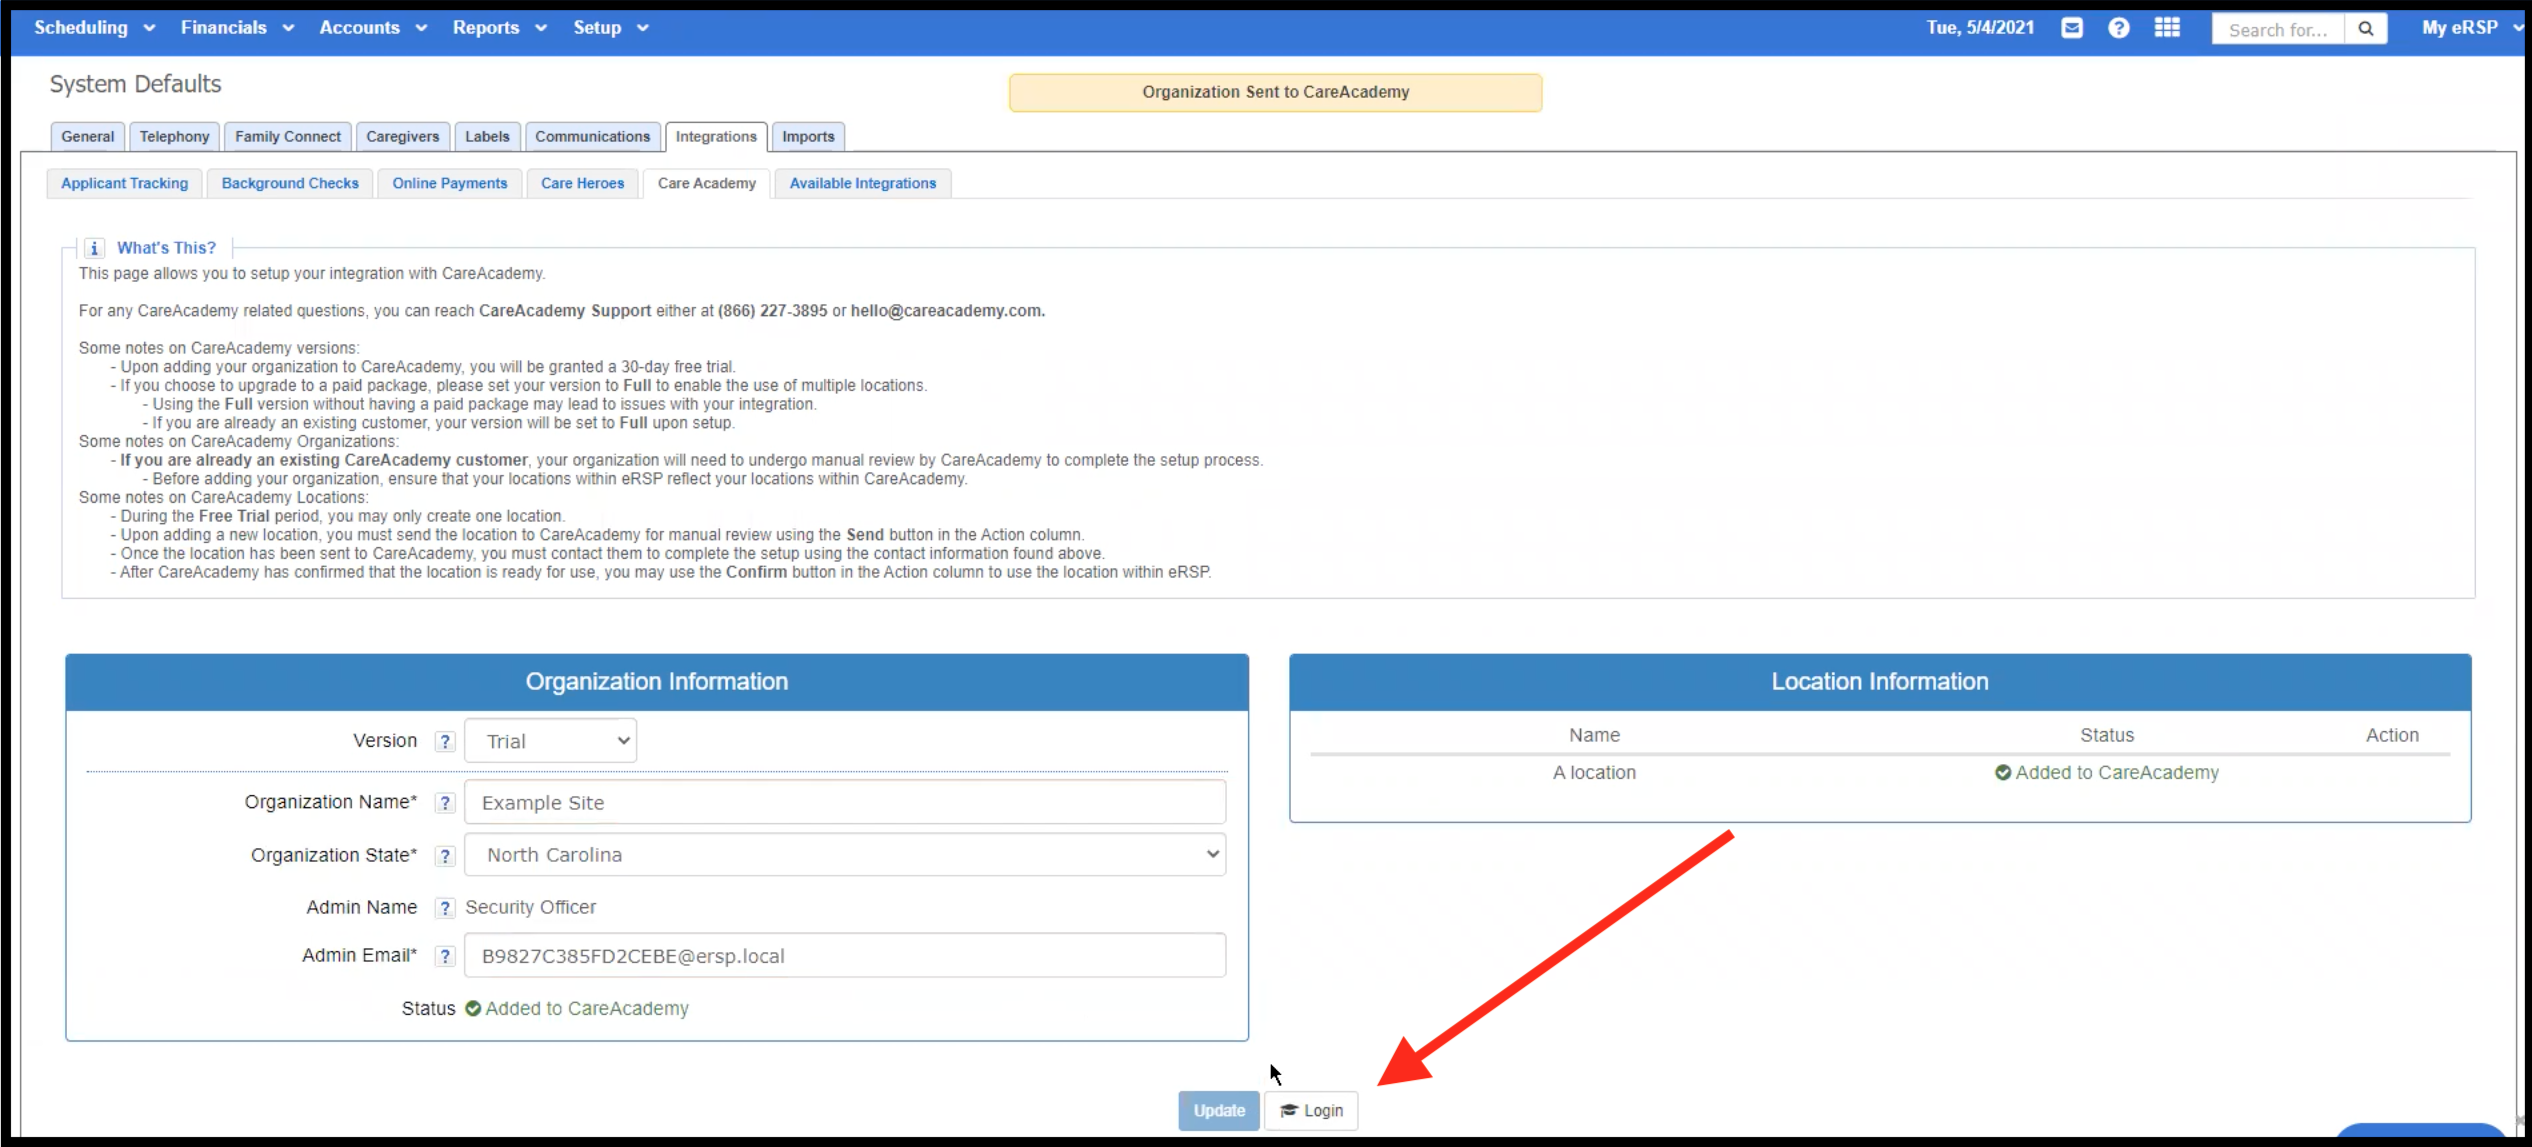Open the Applicant Tracking sub-tab

pos(124,183)
